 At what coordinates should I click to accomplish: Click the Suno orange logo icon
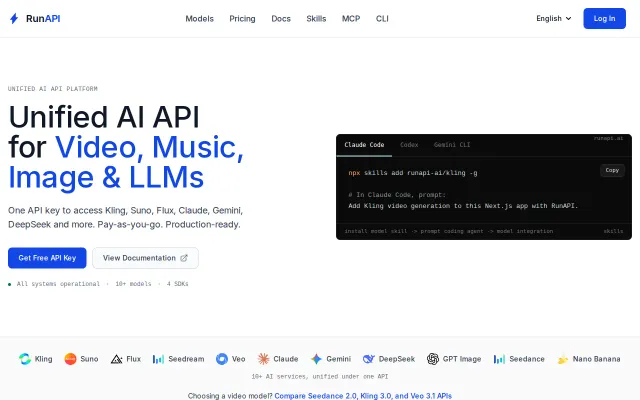pyautogui.click(x=70, y=359)
